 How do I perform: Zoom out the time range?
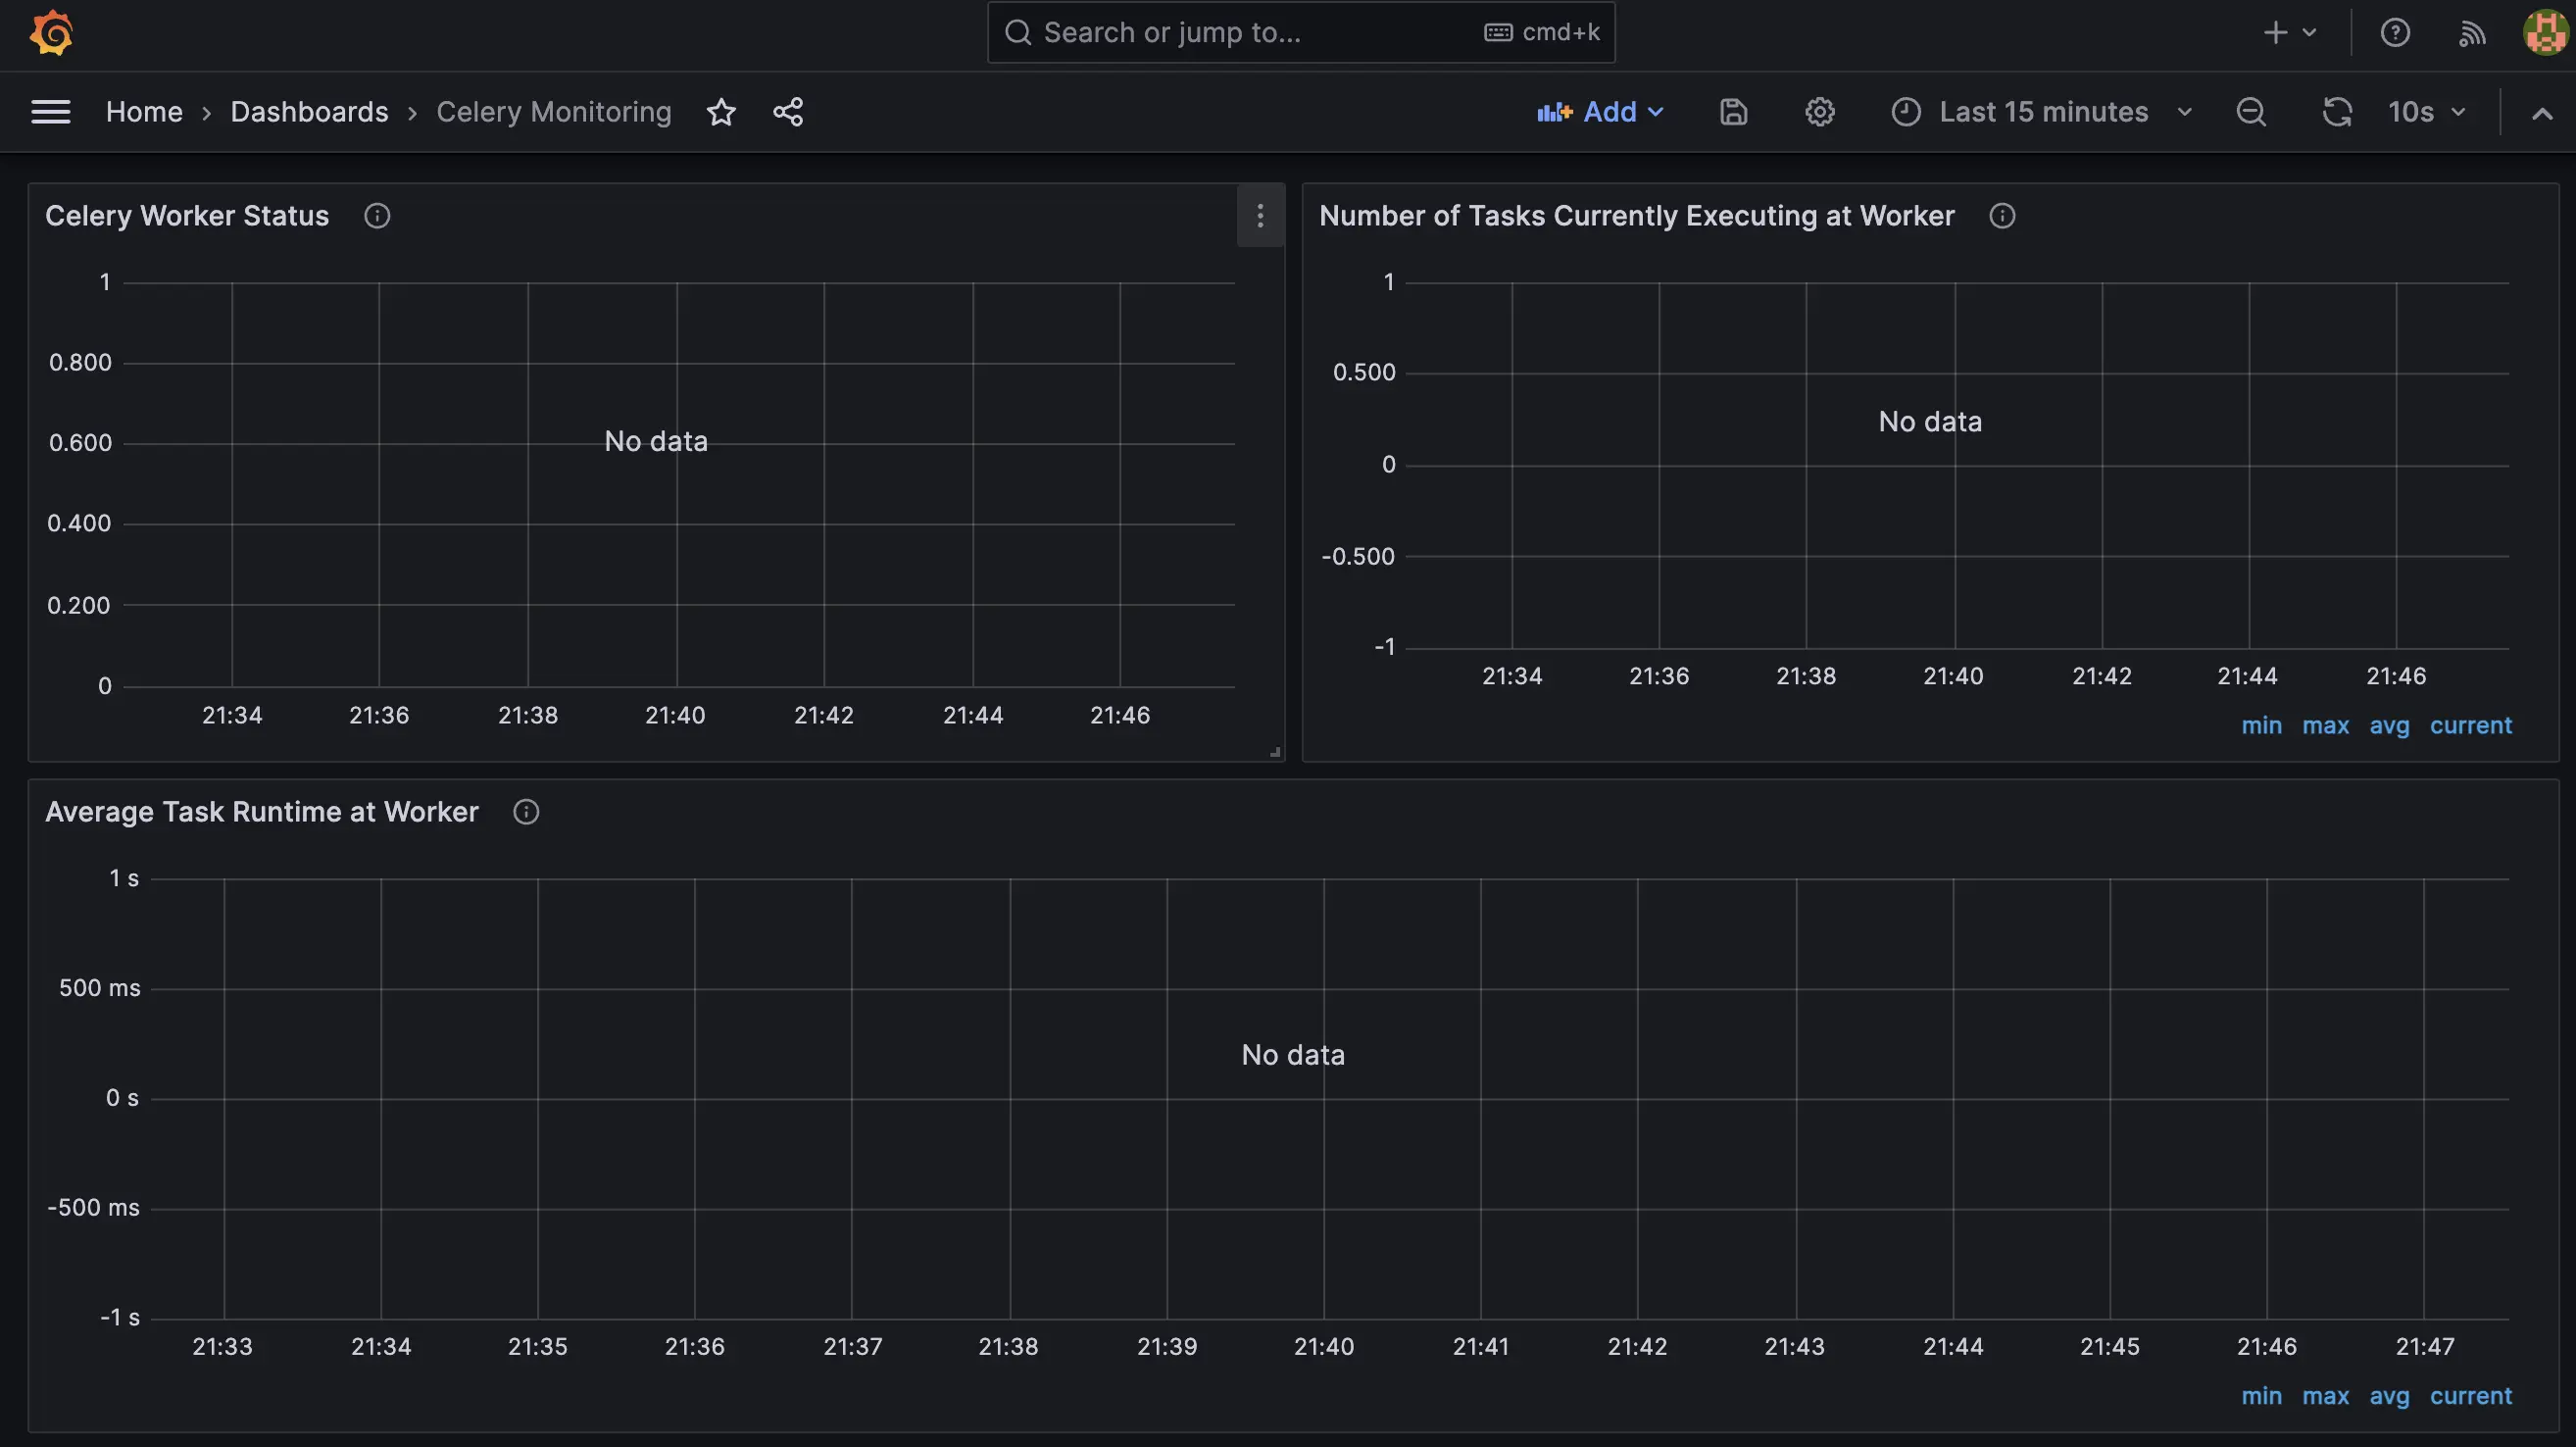point(2251,112)
